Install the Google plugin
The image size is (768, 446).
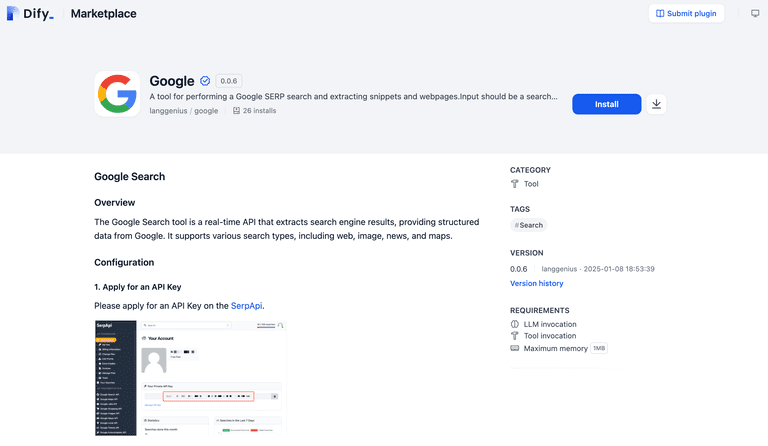click(x=606, y=104)
